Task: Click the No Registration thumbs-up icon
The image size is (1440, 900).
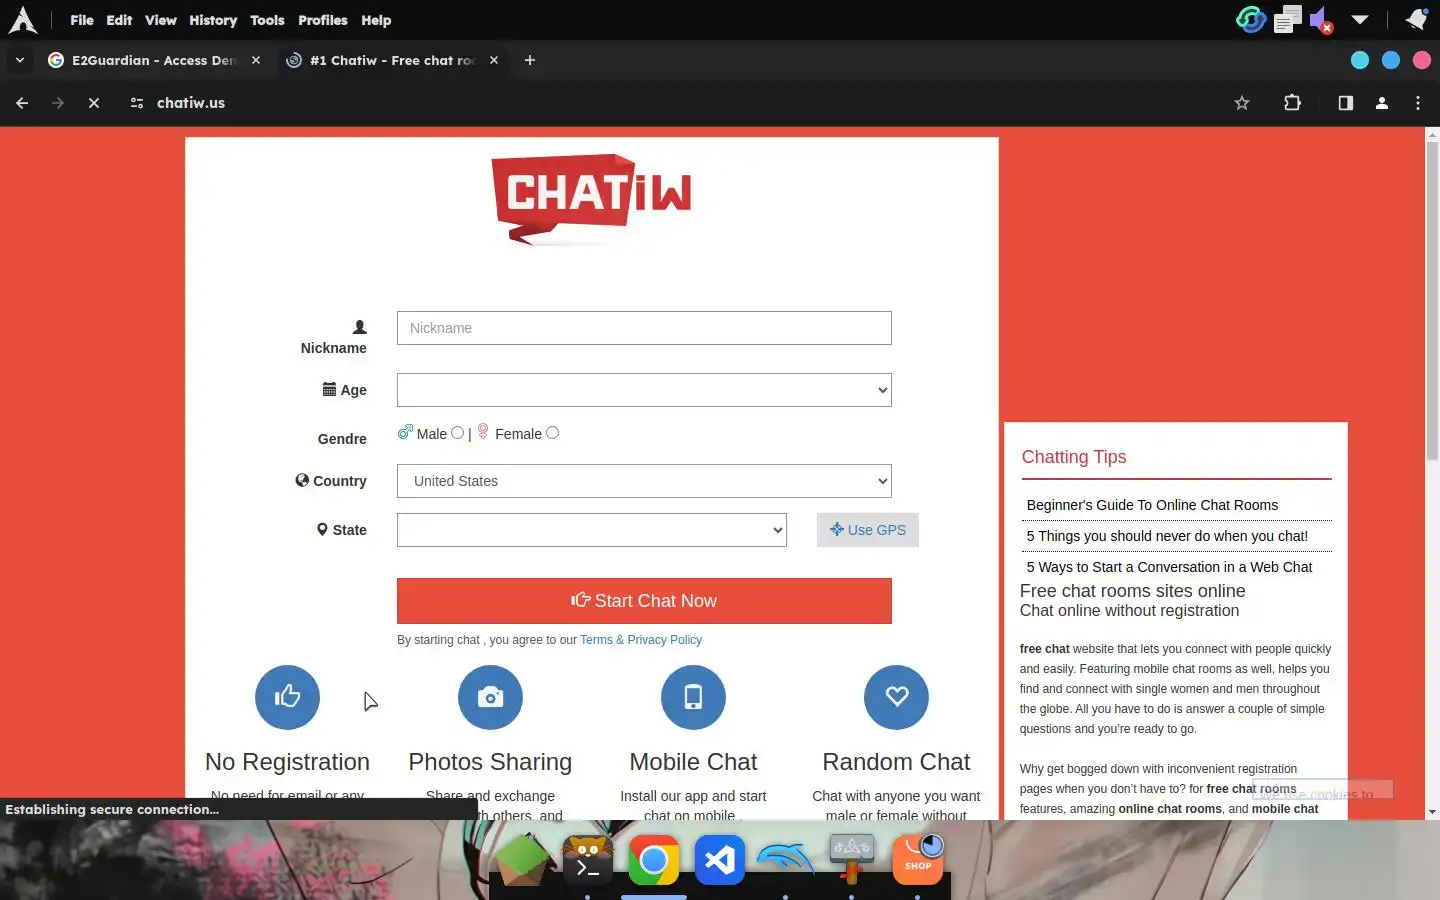Action: pos(287,697)
